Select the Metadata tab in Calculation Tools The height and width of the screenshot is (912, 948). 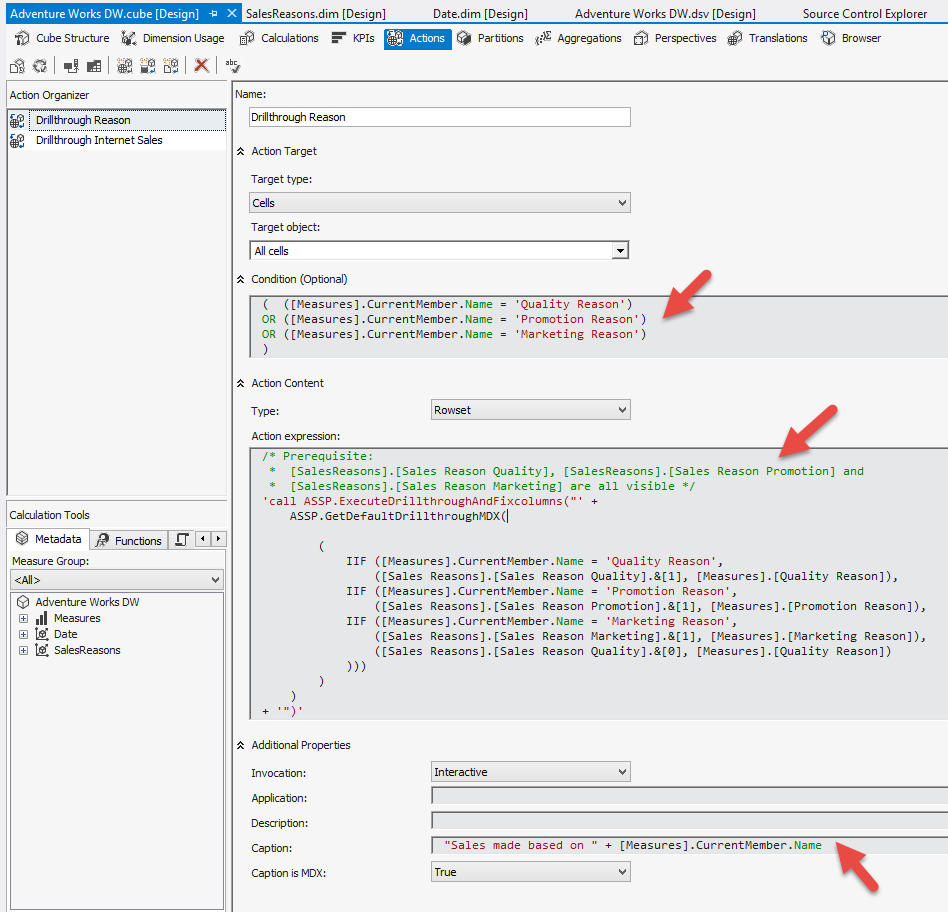[x=49, y=539]
